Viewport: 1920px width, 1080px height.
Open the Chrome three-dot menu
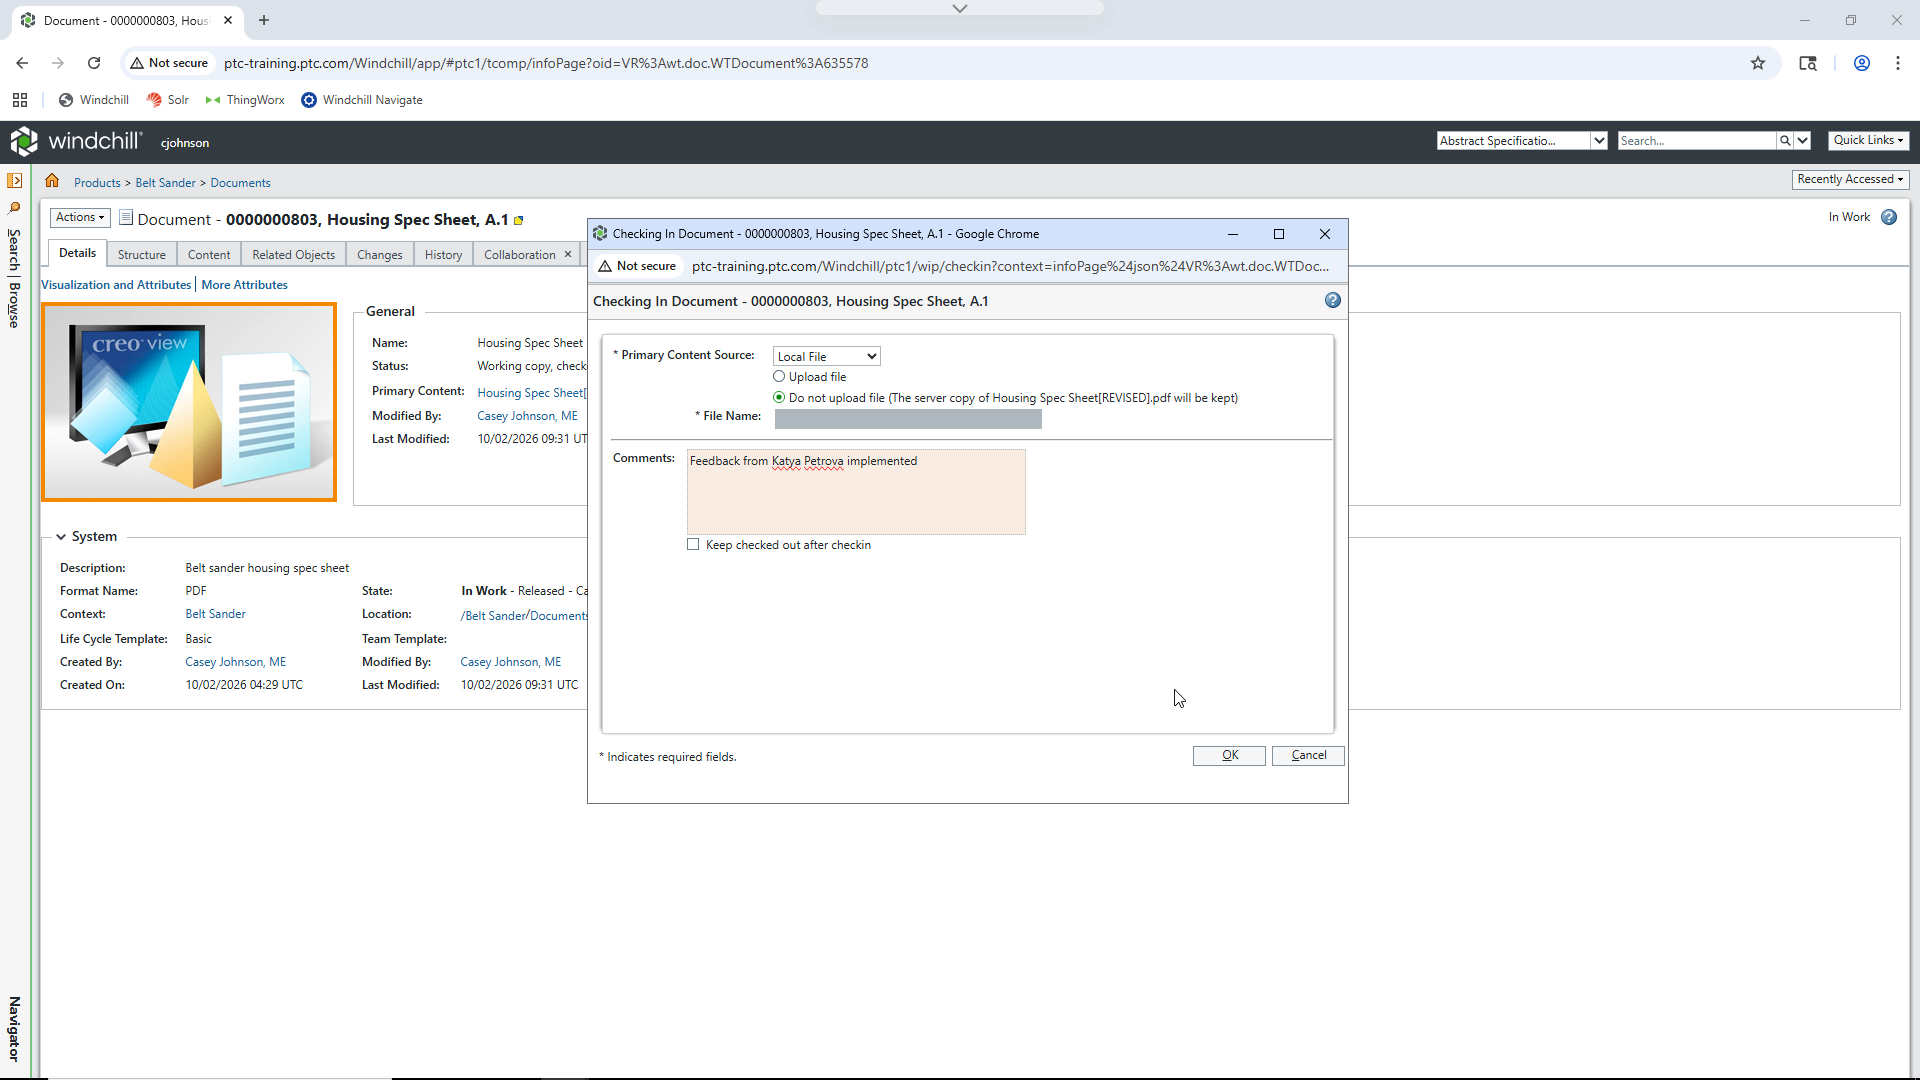pos(1898,63)
